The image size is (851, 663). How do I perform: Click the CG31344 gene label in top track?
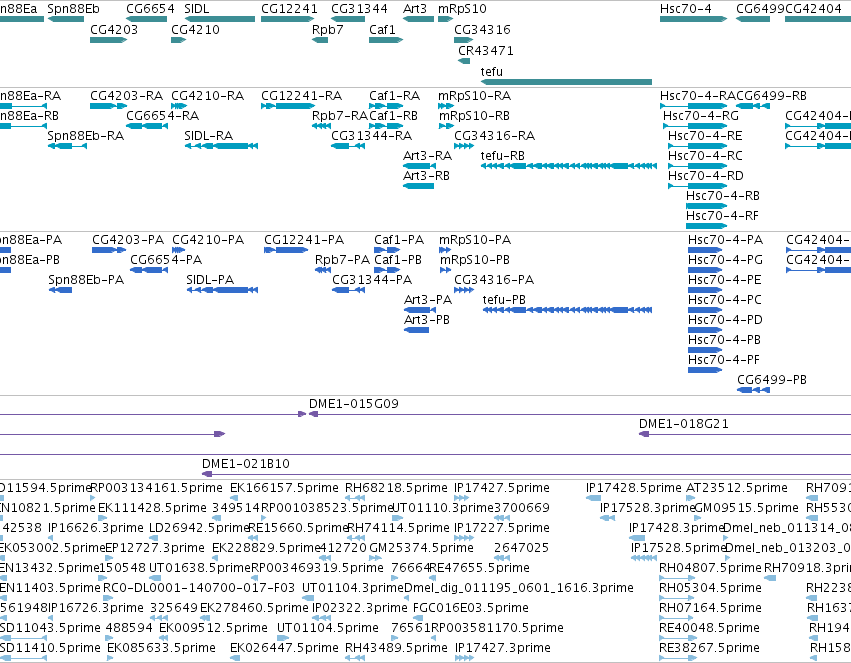(359, 9)
